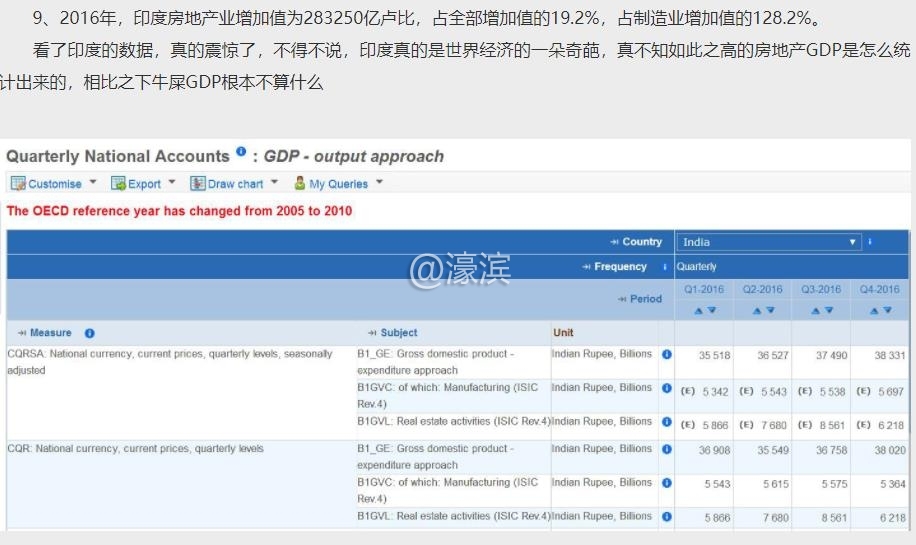Image resolution: width=916 pixels, height=545 pixels.
Task: Click the manufacturing value 5 615
Action: (776, 484)
